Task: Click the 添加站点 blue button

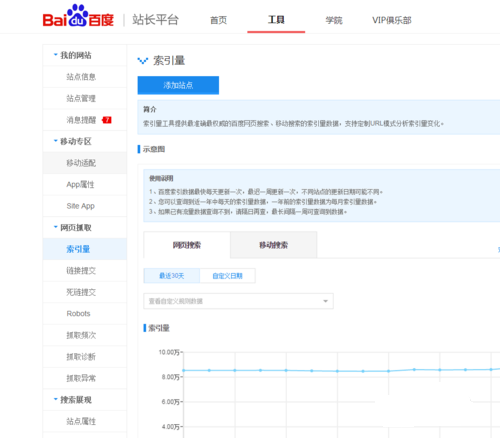Action: [x=178, y=85]
